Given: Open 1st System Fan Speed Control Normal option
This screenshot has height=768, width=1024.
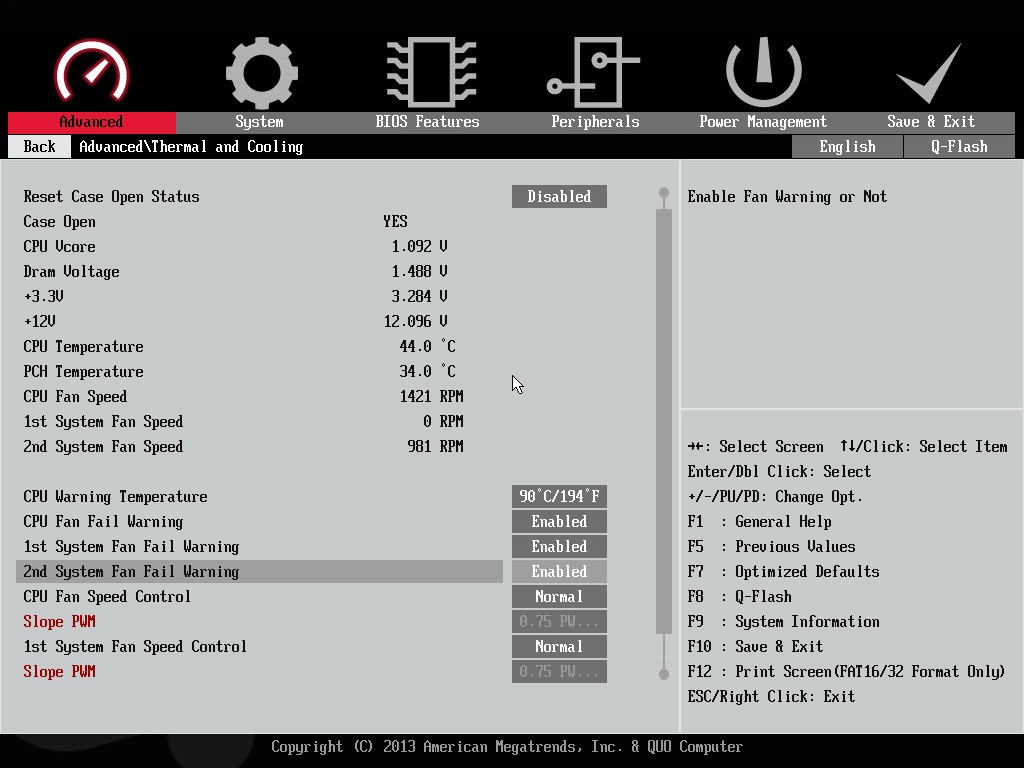Looking at the screenshot, I should pos(559,647).
